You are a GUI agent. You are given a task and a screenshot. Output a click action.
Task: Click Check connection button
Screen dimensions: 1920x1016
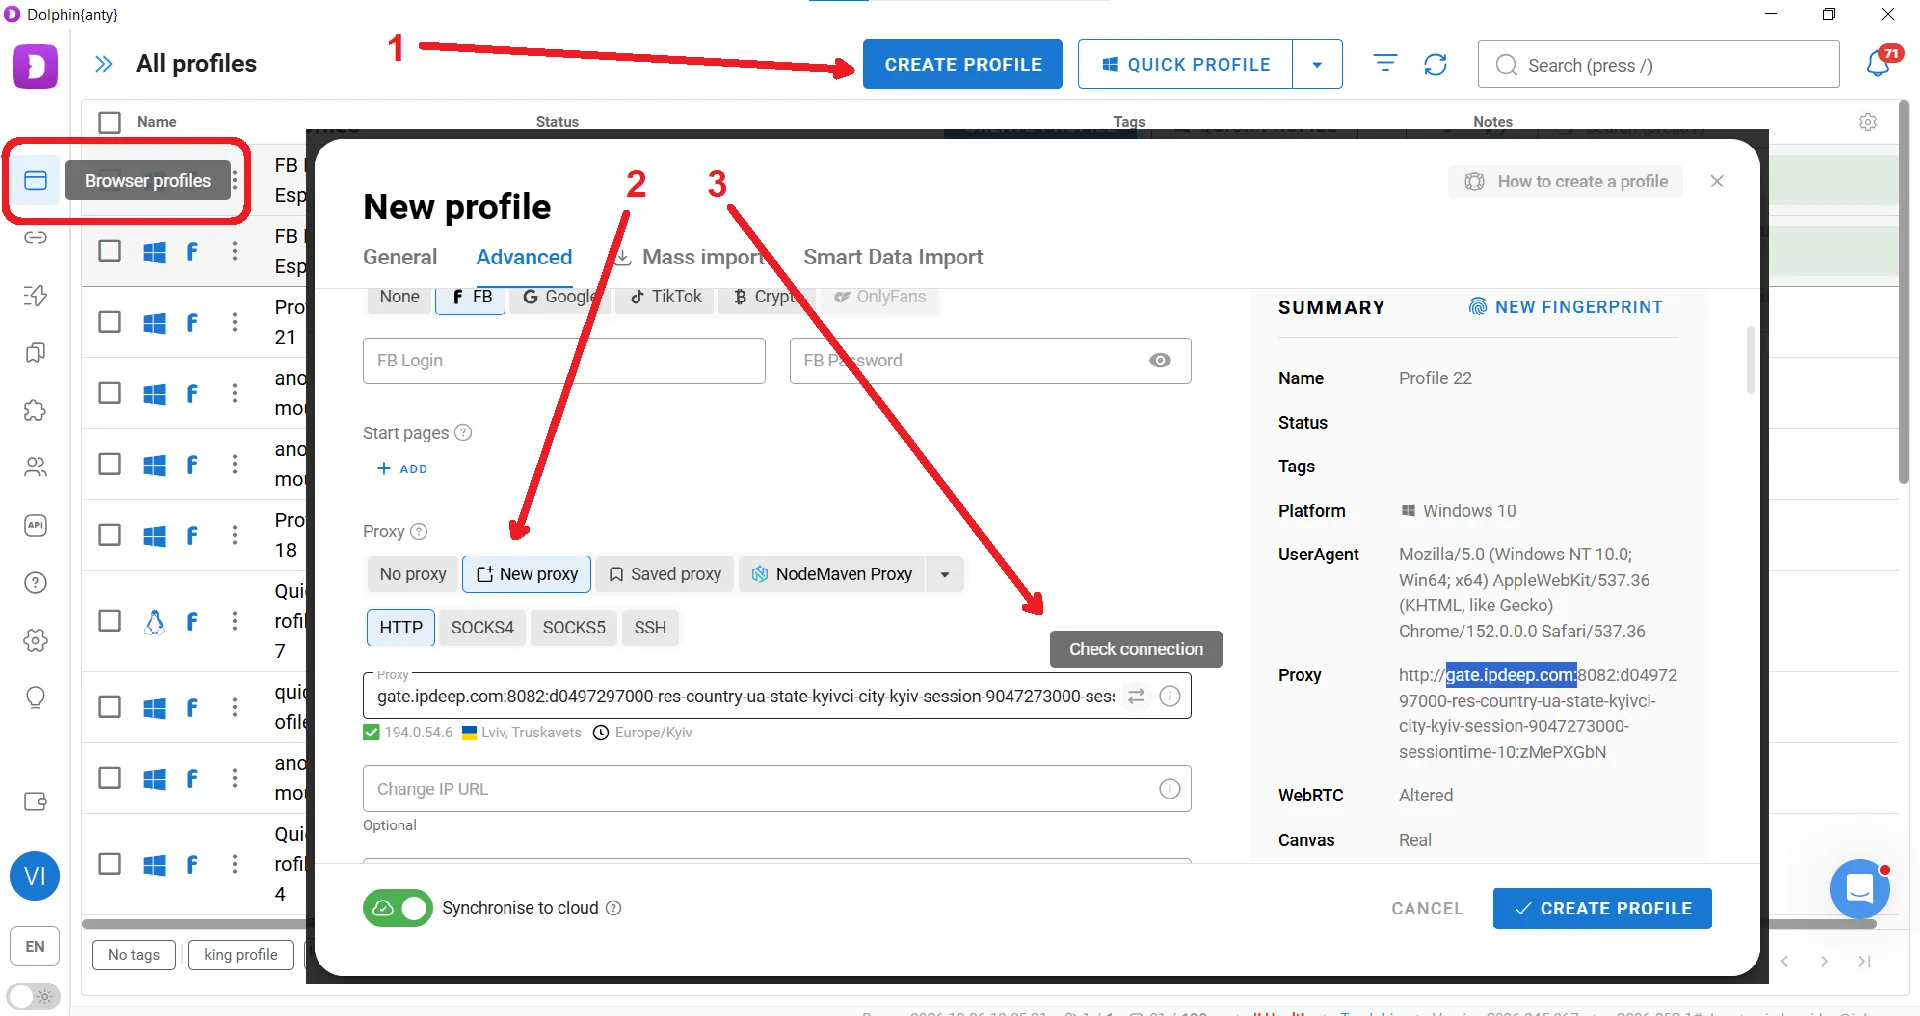pos(1136,649)
